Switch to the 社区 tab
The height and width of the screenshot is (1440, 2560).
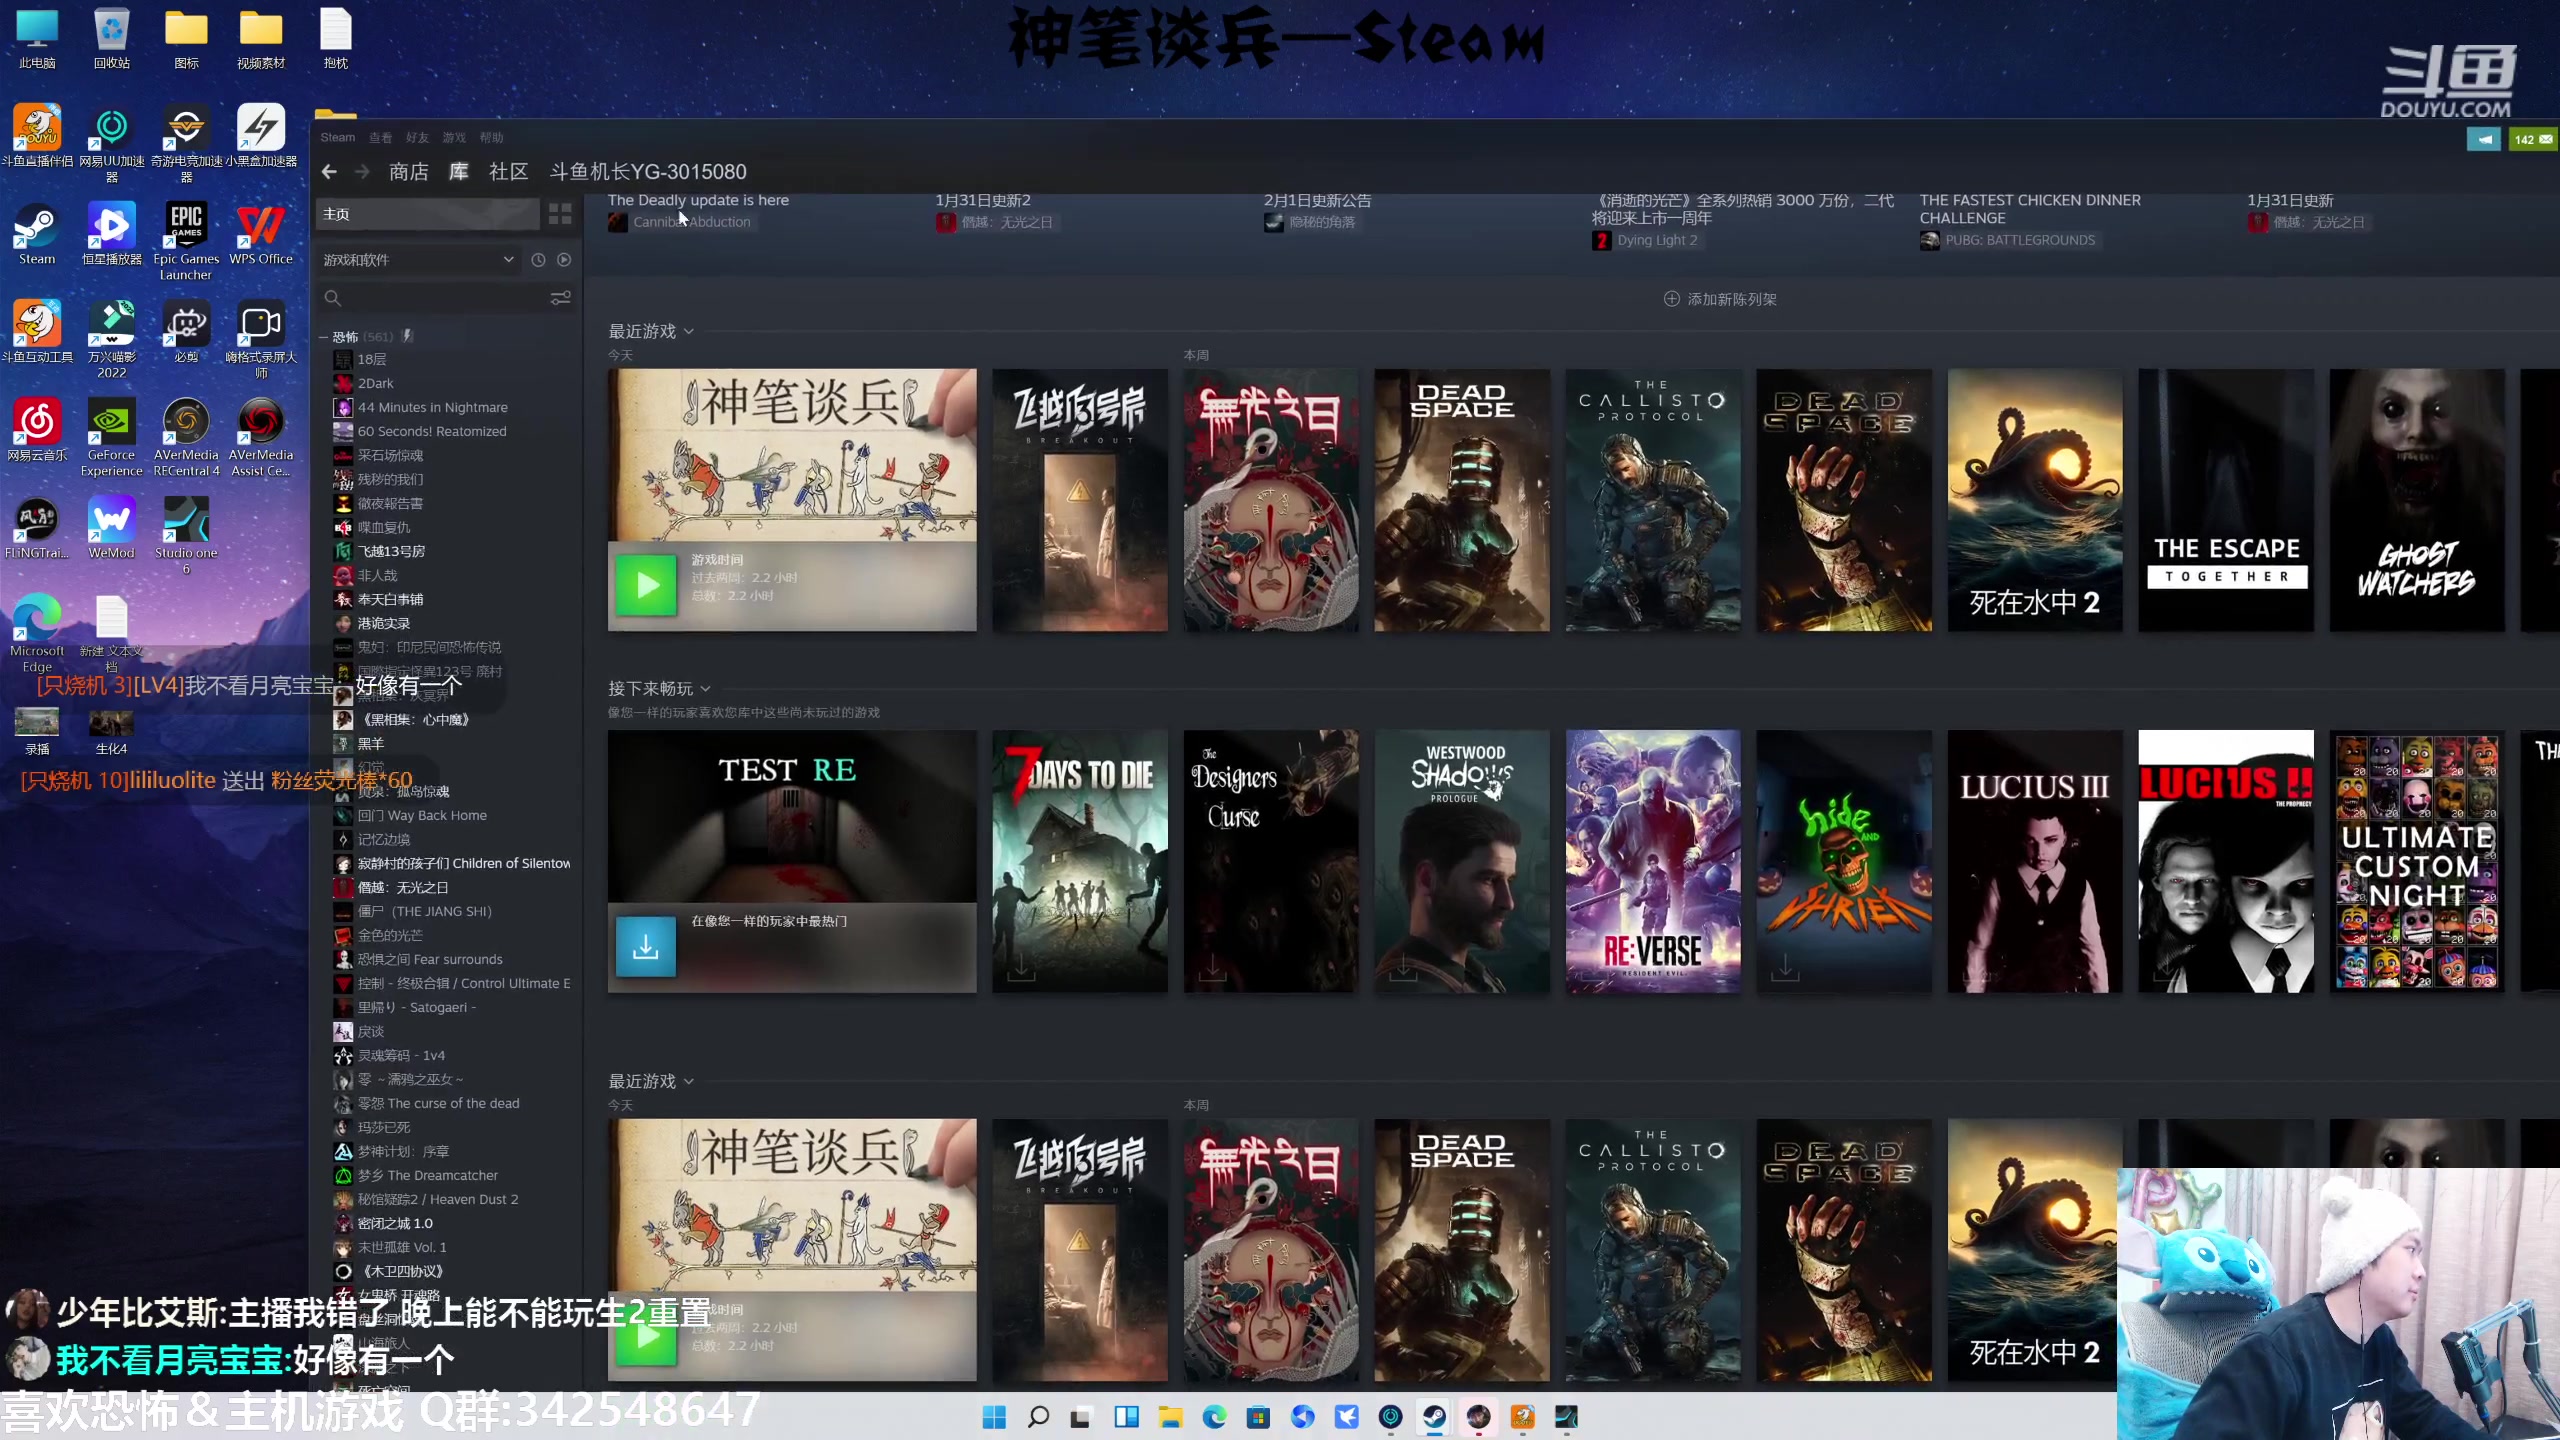tap(508, 171)
